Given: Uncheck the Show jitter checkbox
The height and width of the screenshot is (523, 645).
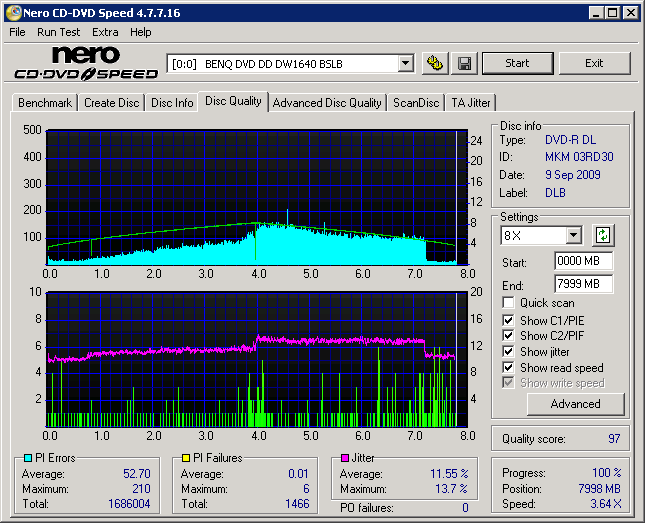Looking at the screenshot, I should [509, 352].
